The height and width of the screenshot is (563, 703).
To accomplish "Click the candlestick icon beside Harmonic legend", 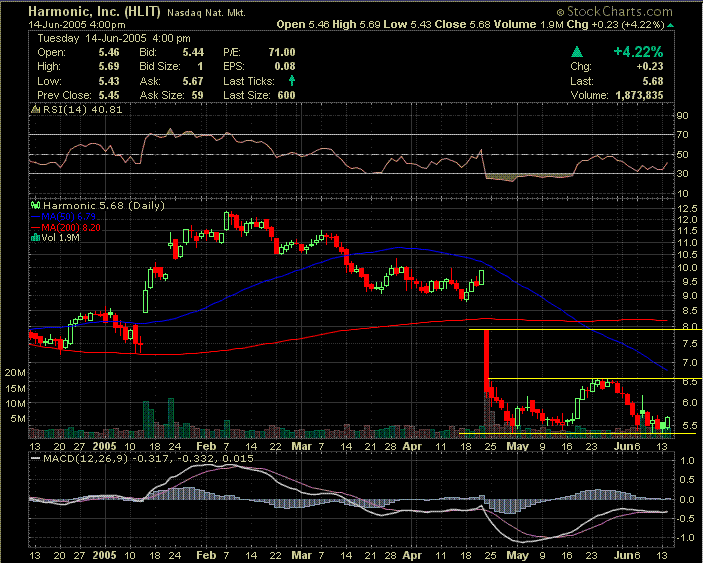I will 34,203.
